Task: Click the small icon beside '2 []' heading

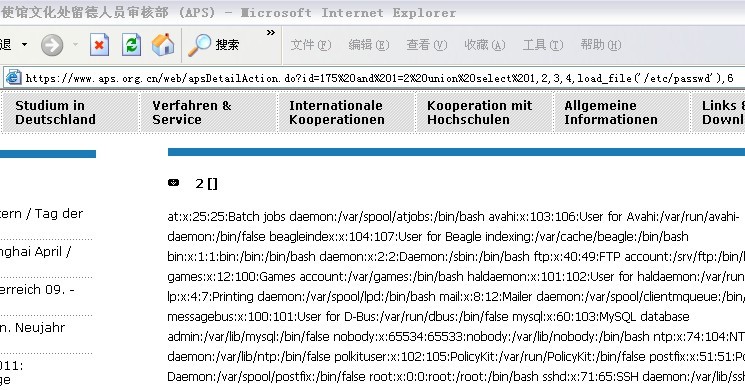Action: pos(173,182)
